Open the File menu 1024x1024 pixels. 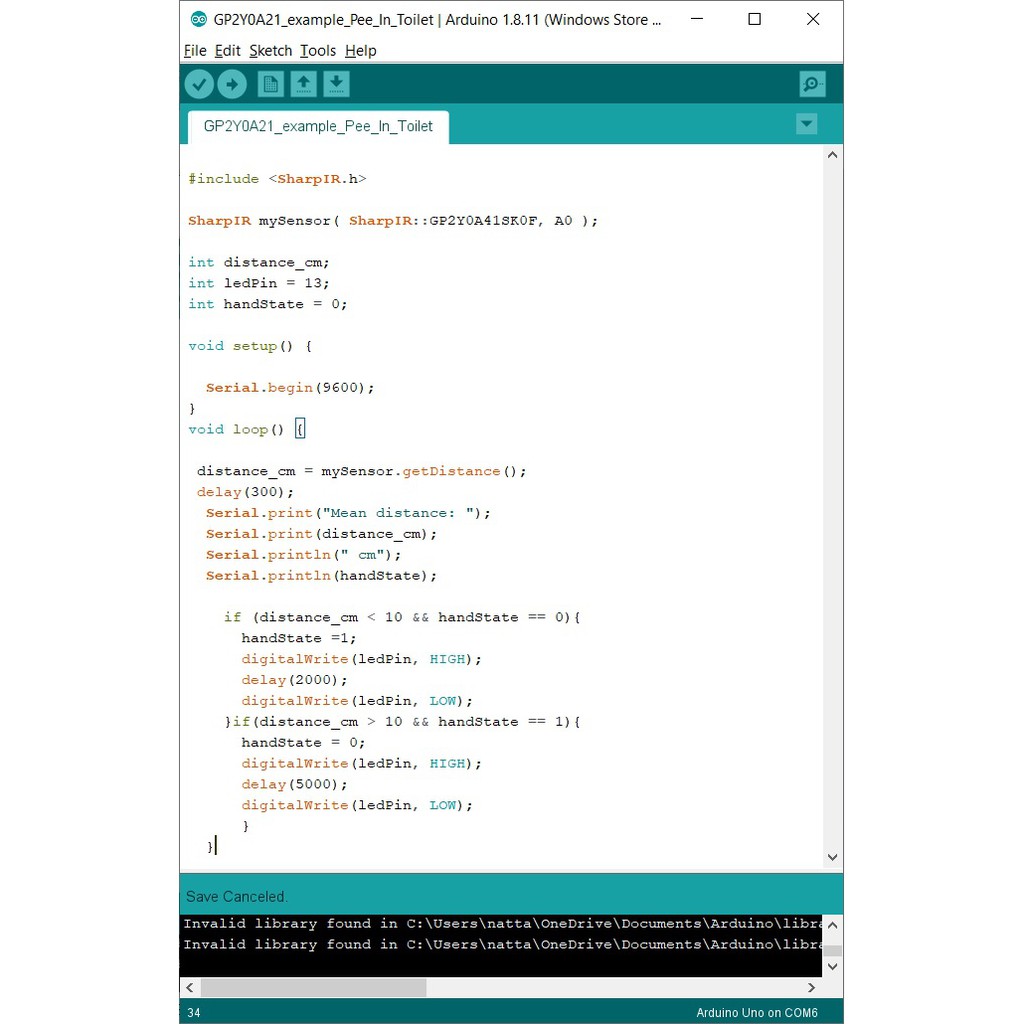(195, 51)
